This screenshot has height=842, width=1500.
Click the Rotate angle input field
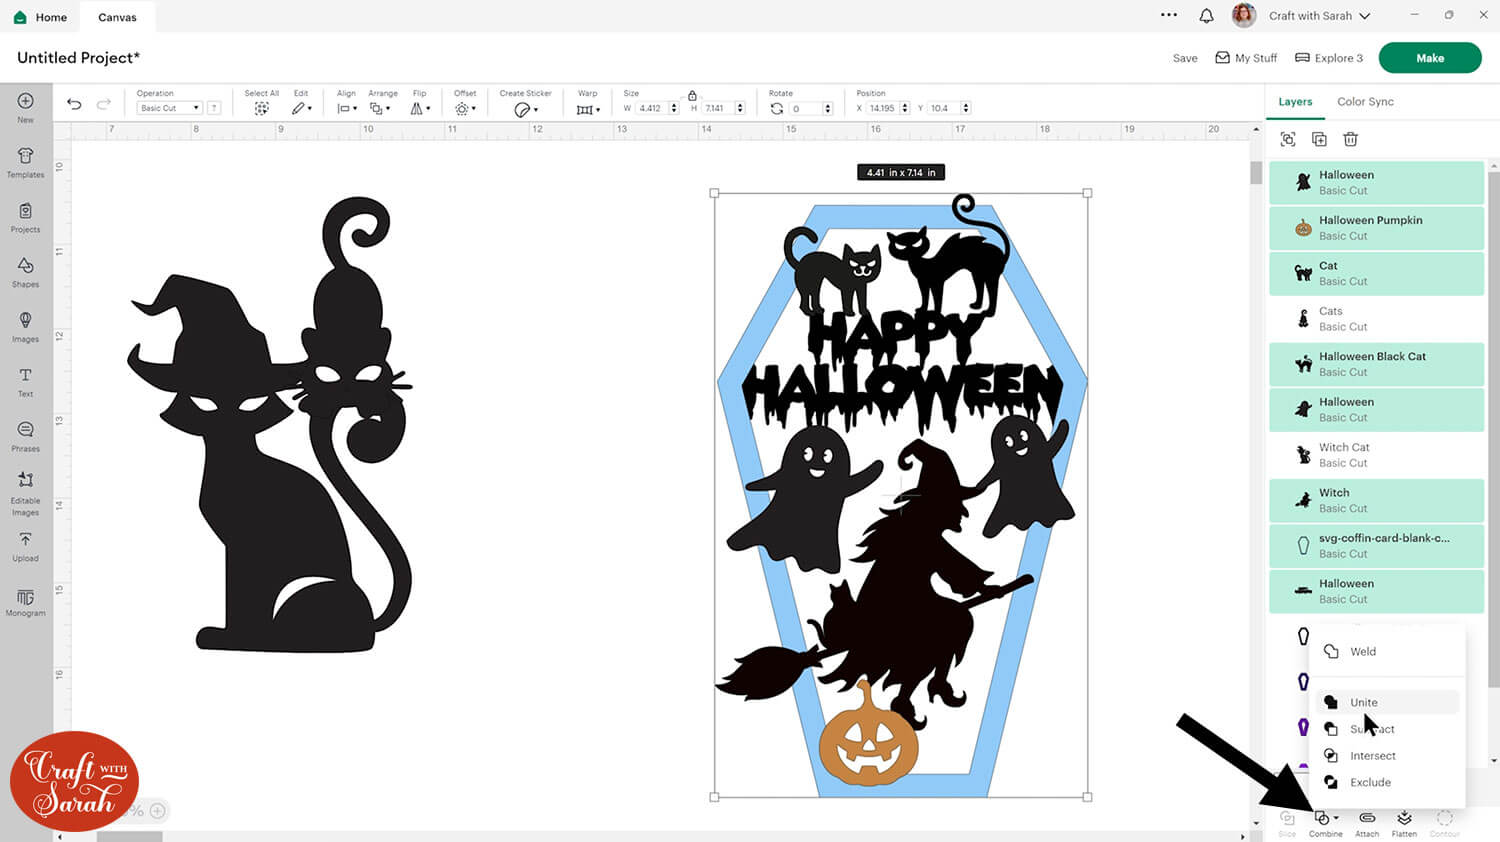[806, 108]
